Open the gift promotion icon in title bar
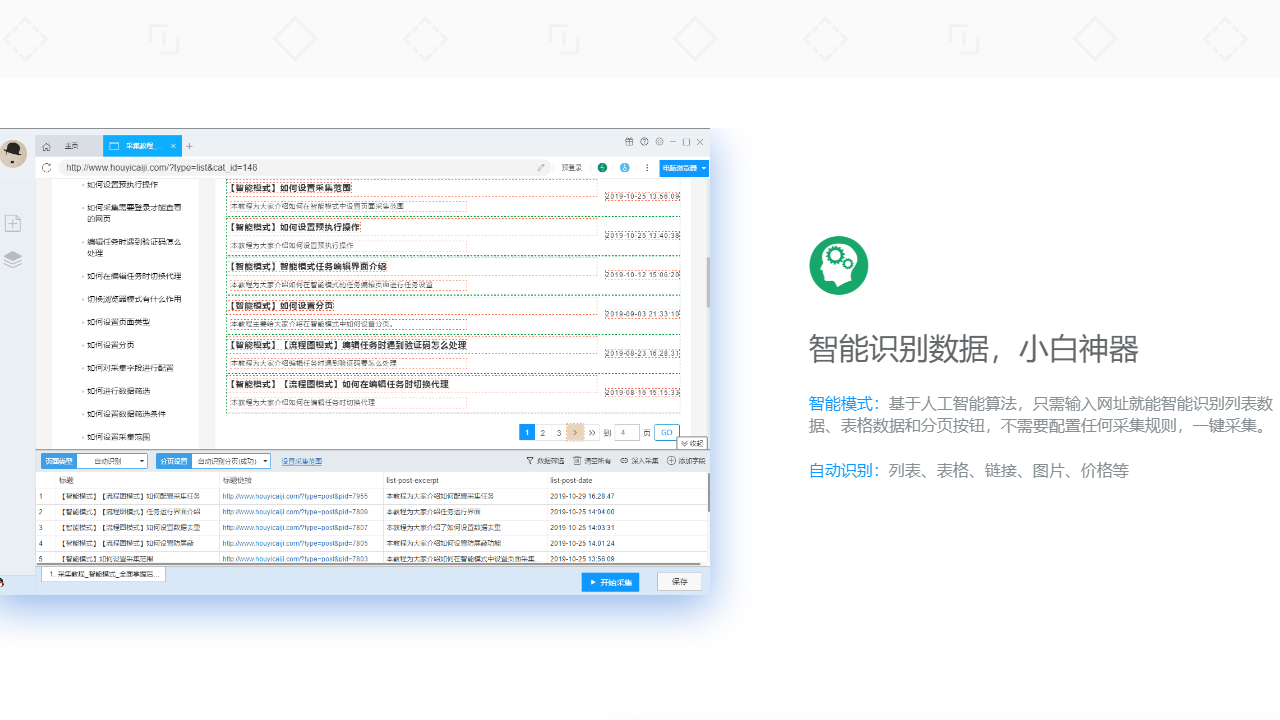This screenshot has height=720, width=1280. coord(630,142)
